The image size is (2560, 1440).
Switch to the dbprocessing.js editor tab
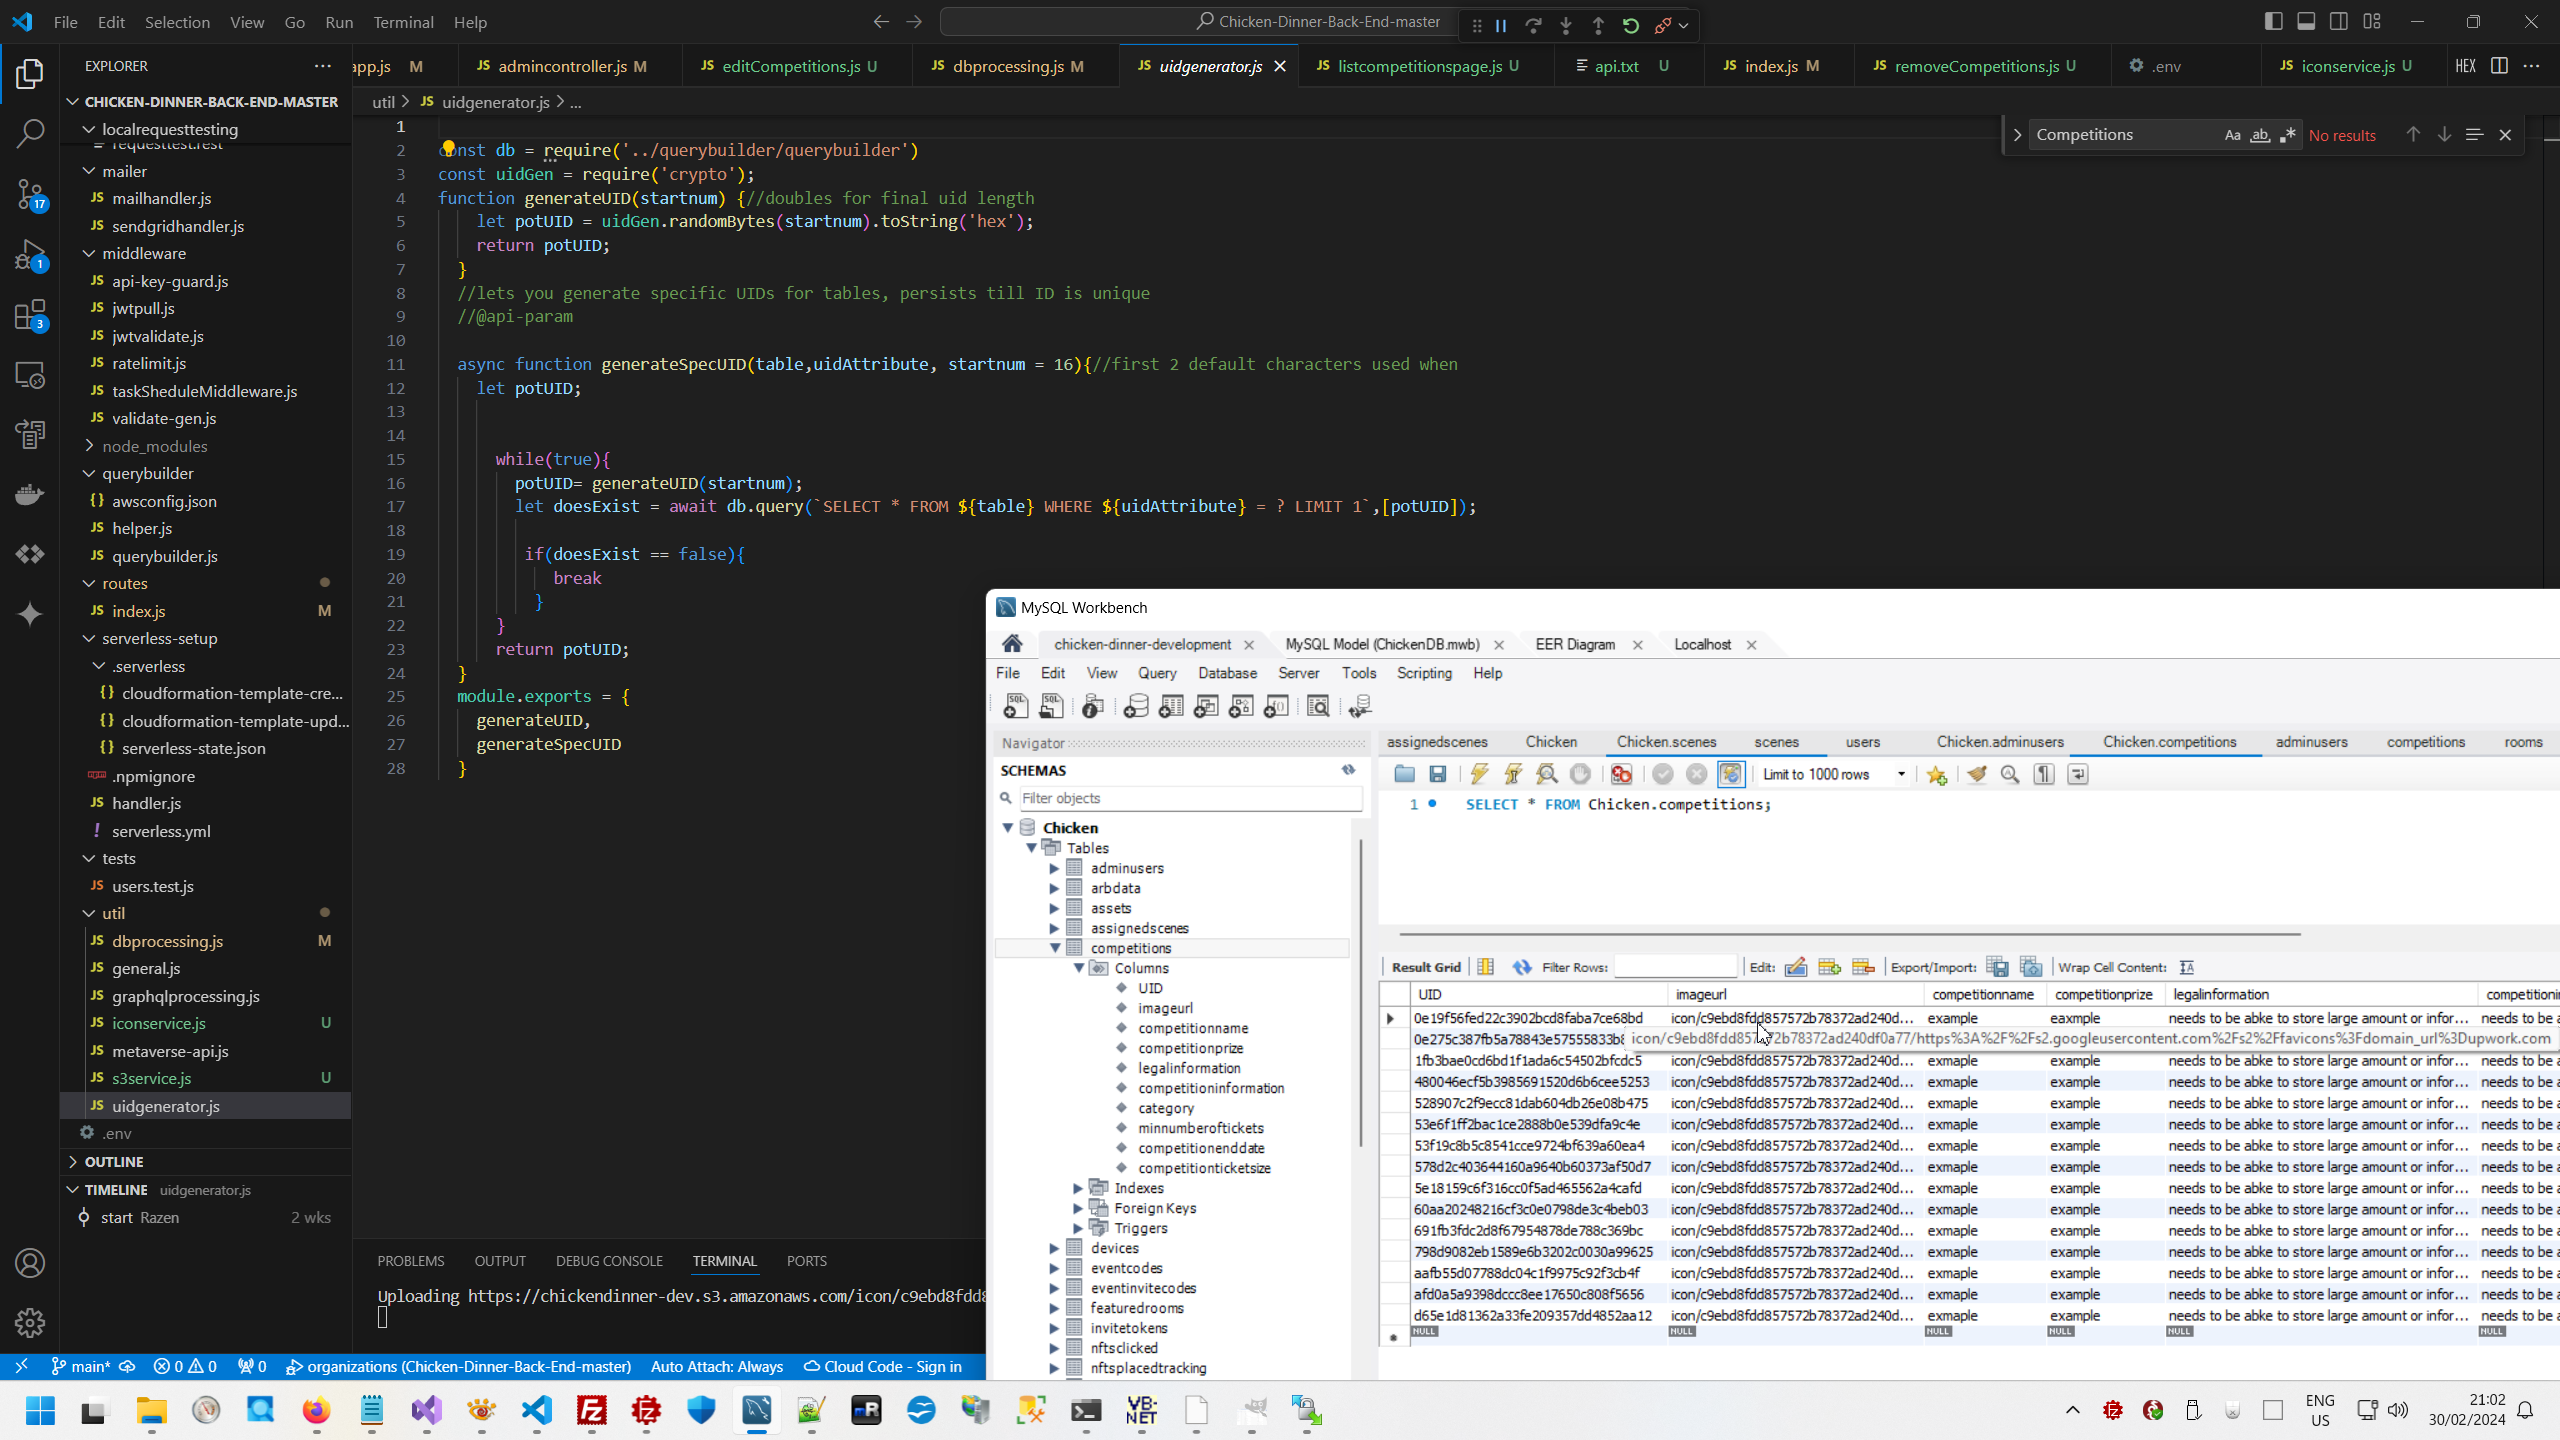[1007, 66]
